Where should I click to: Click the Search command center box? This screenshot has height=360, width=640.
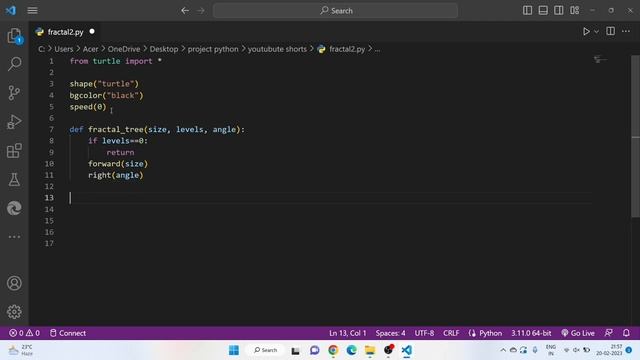coord(335,11)
